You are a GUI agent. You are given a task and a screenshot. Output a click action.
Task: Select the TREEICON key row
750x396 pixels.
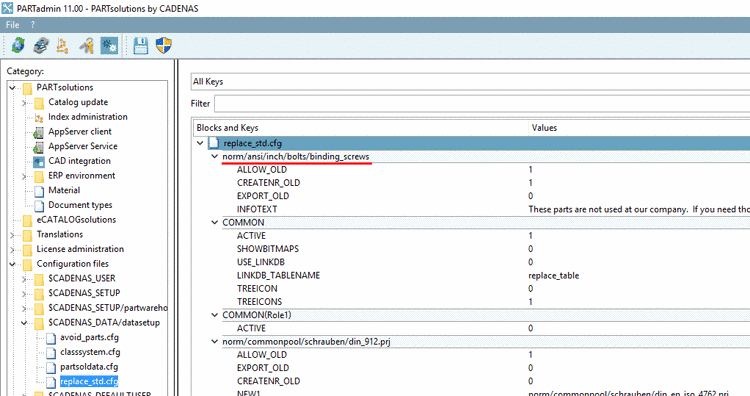257,288
